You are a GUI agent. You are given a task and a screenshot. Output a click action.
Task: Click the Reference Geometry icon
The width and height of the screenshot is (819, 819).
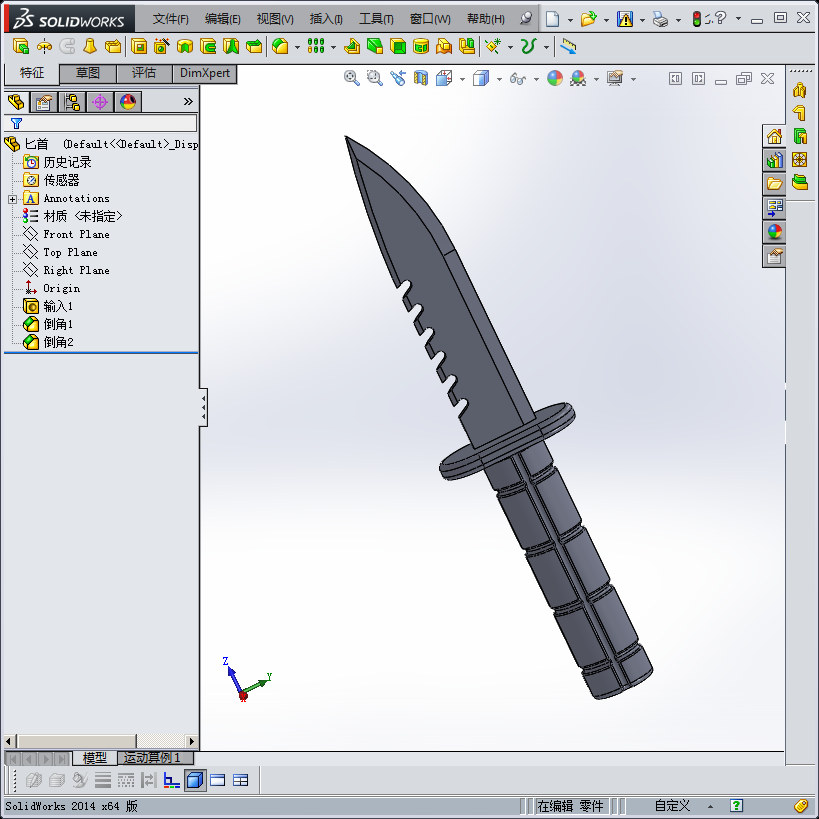click(493, 46)
